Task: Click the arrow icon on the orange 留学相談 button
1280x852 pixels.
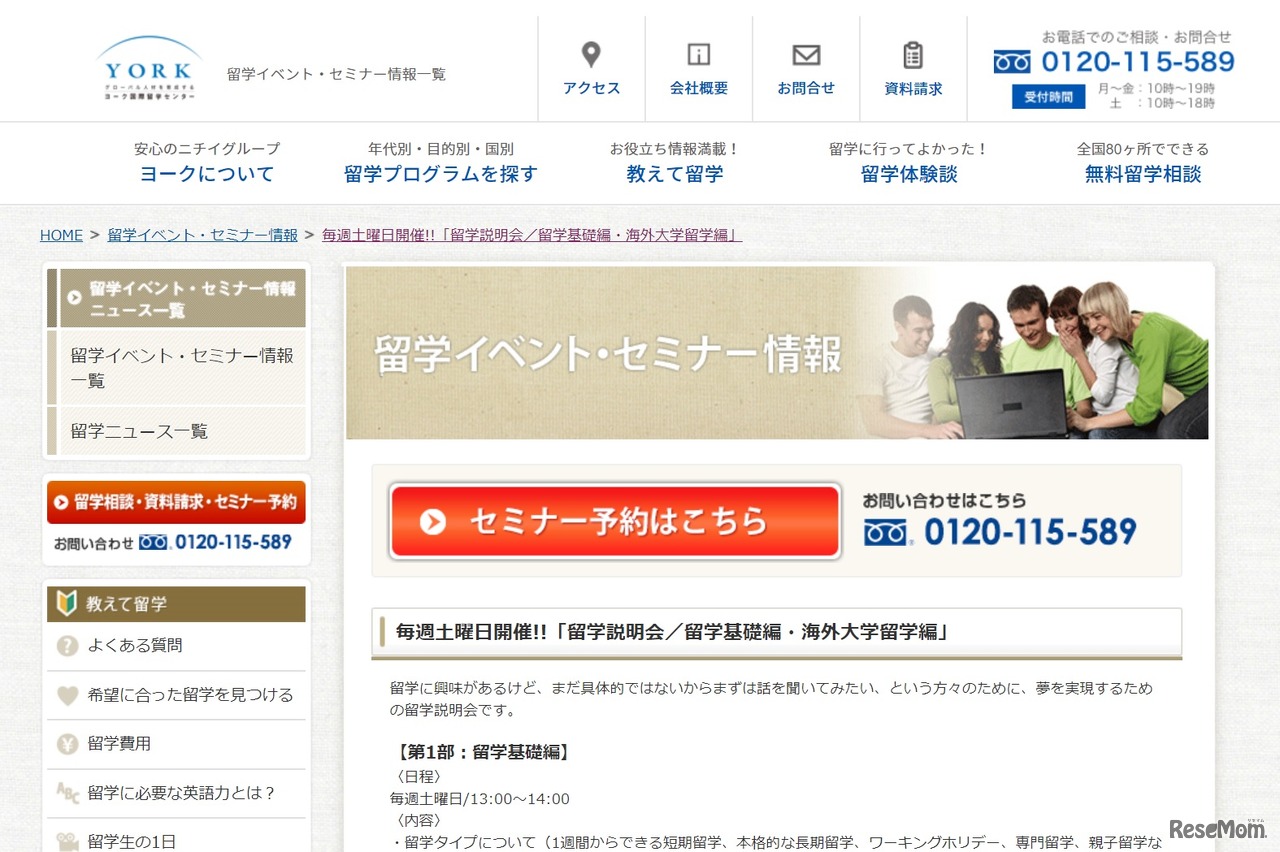Action: 61,502
